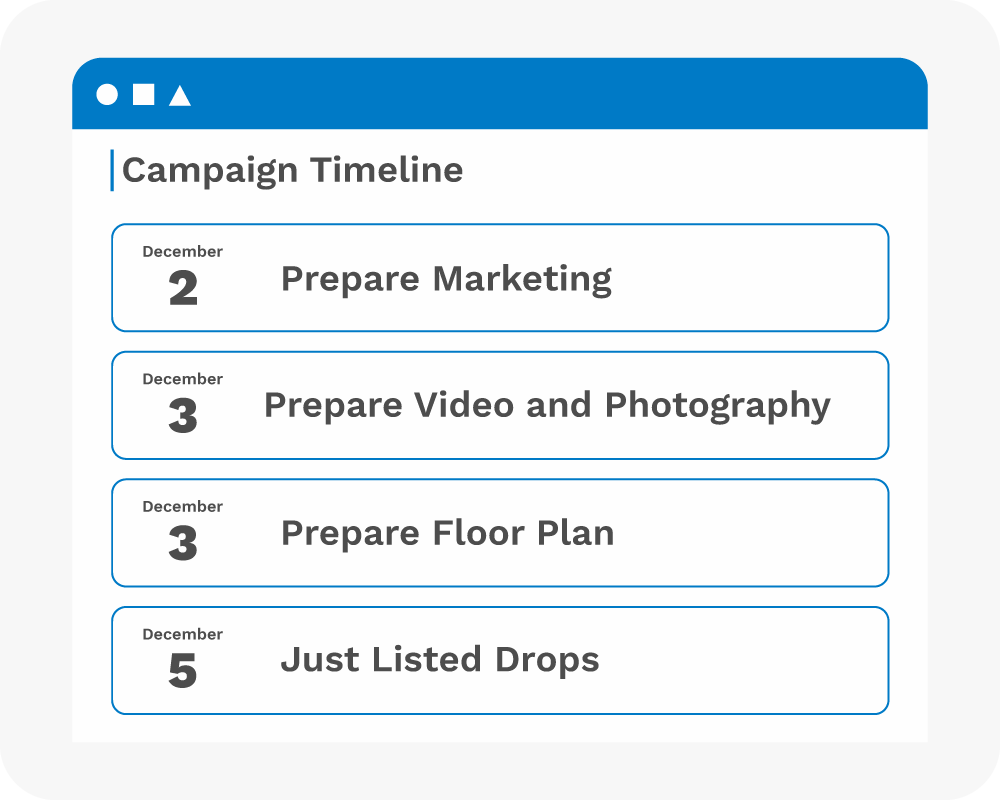Image resolution: width=1000 pixels, height=800 pixels.
Task: Select the Campaign Timeline heading
Action: click(x=292, y=170)
